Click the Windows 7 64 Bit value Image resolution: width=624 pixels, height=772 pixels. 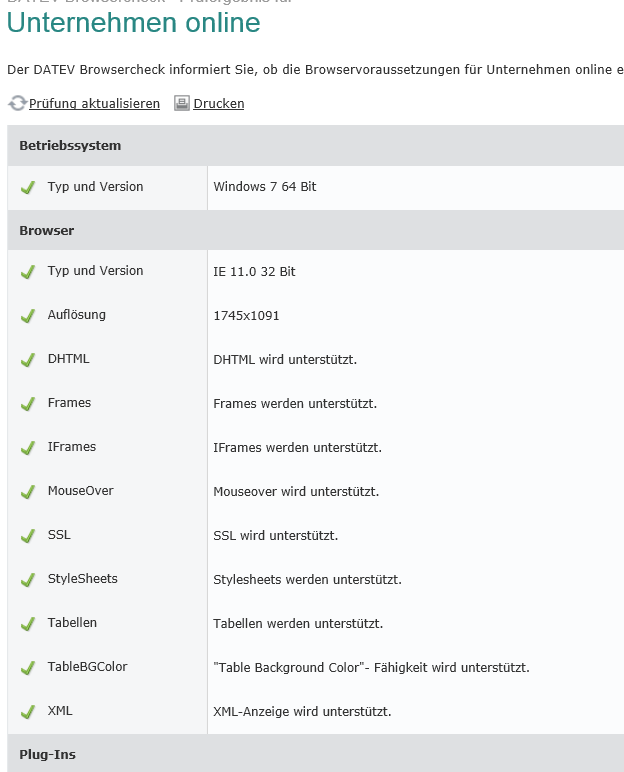click(265, 187)
